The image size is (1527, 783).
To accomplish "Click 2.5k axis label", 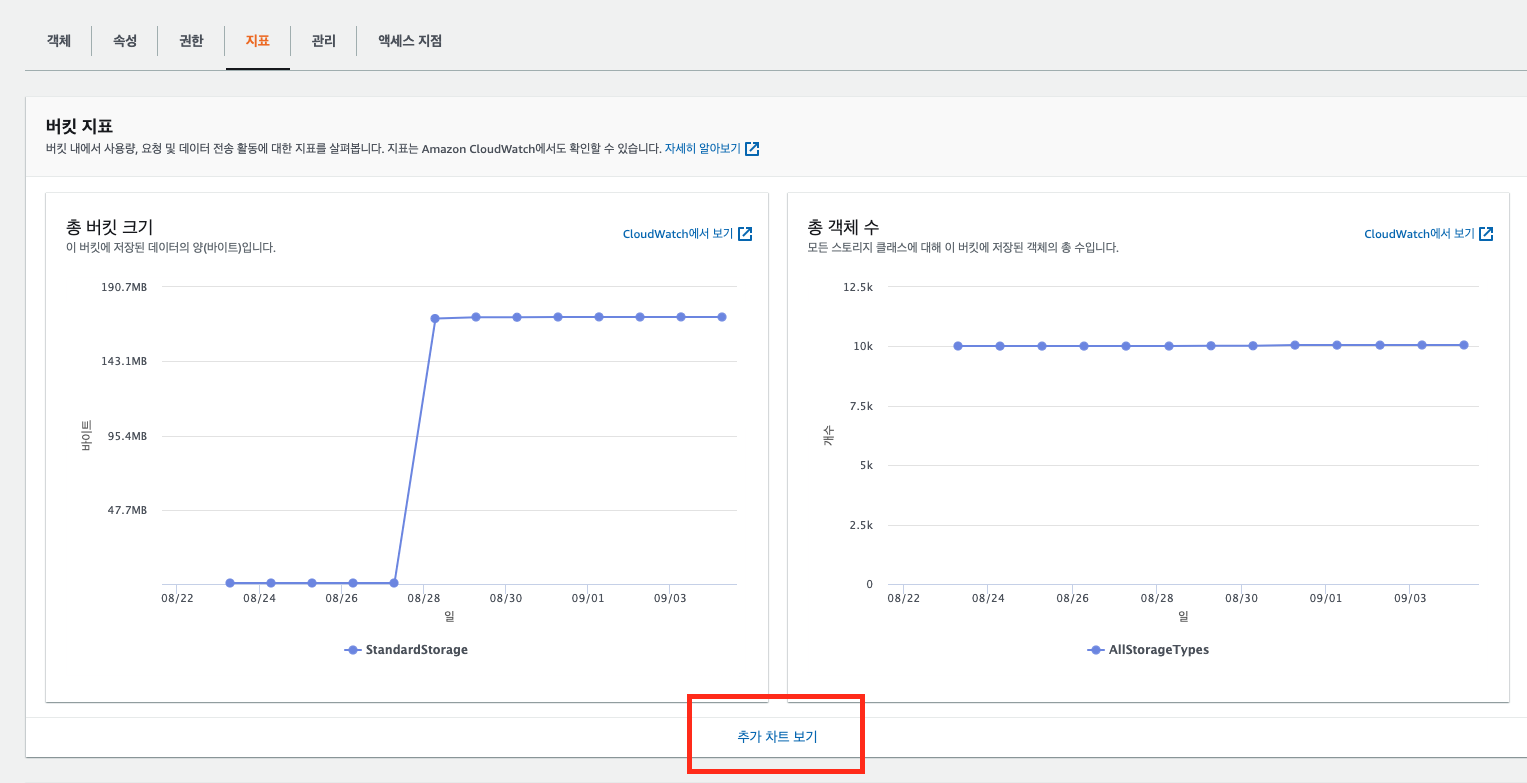I will [x=862, y=525].
